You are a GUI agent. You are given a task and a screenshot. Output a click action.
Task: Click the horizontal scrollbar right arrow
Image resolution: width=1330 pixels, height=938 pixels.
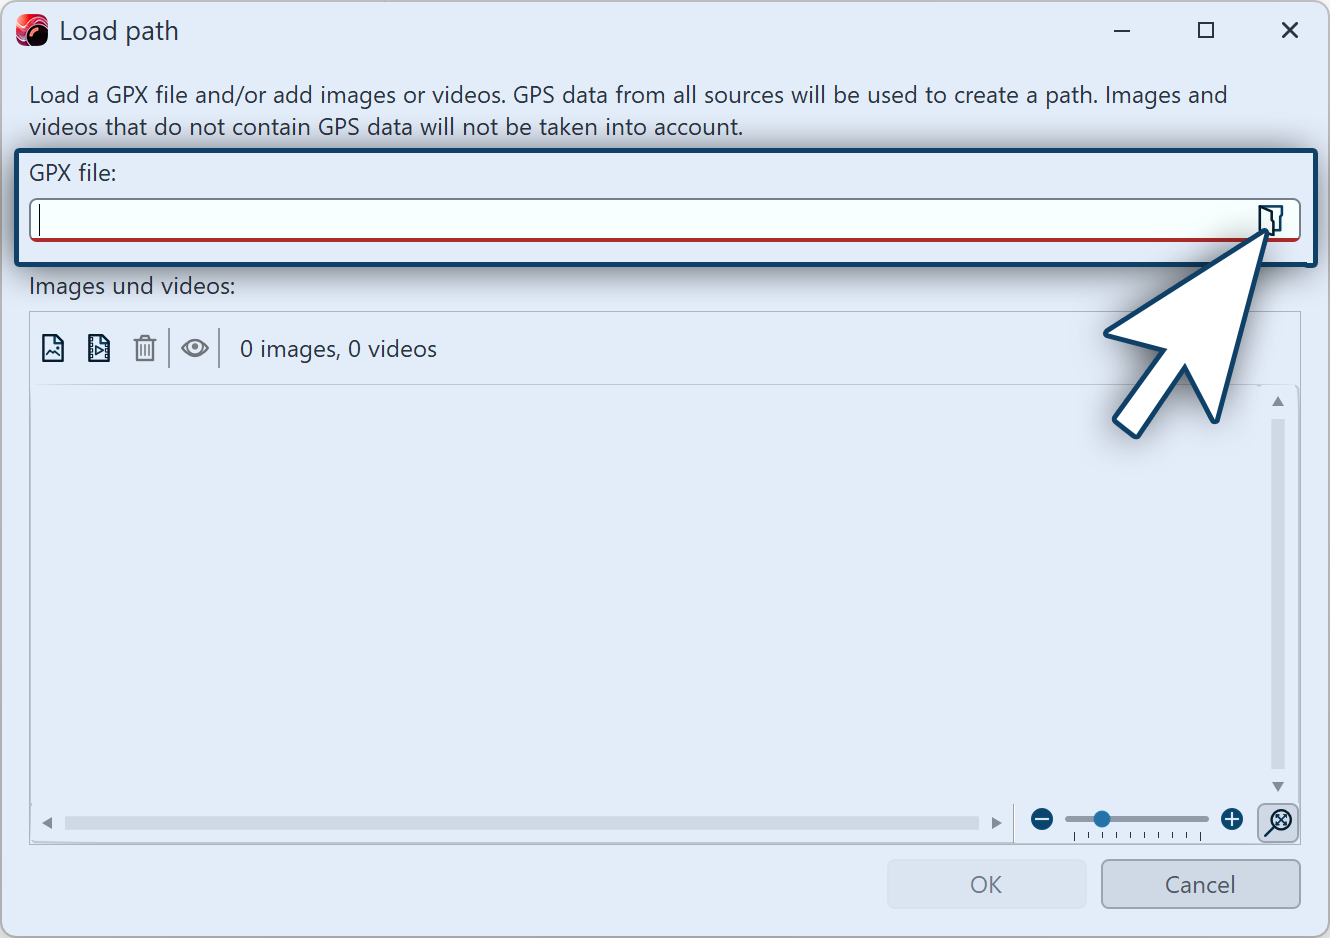(x=996, y=822)
